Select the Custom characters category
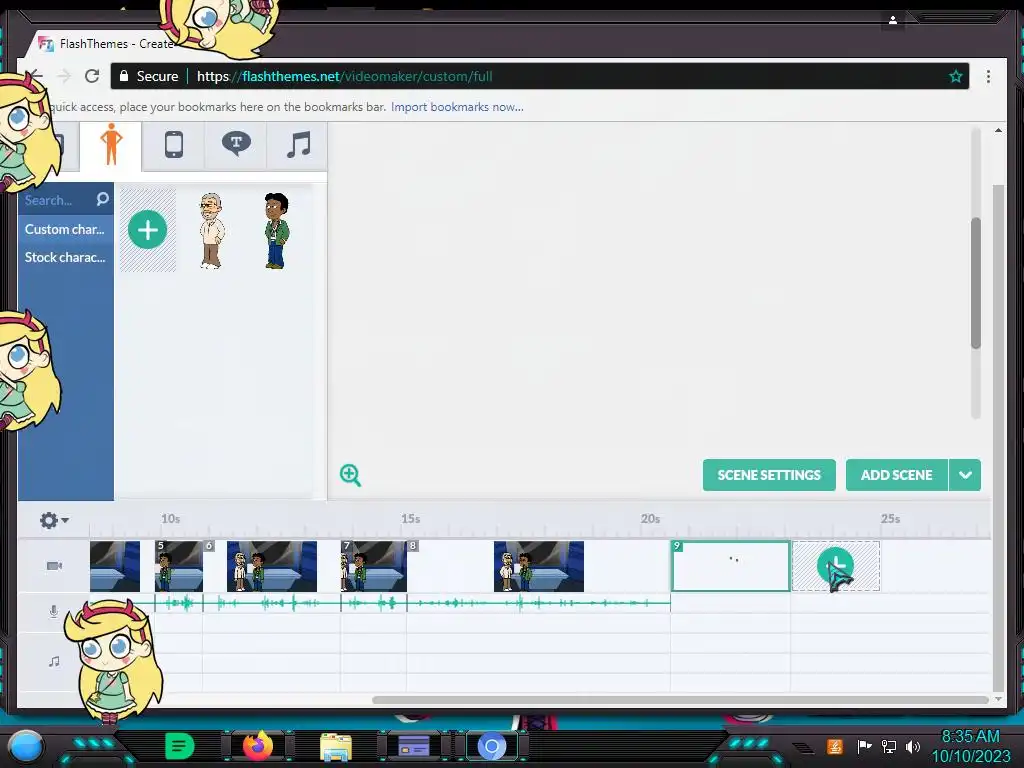1024x768 pixels. pyautogui.click(x=65, y=229)
